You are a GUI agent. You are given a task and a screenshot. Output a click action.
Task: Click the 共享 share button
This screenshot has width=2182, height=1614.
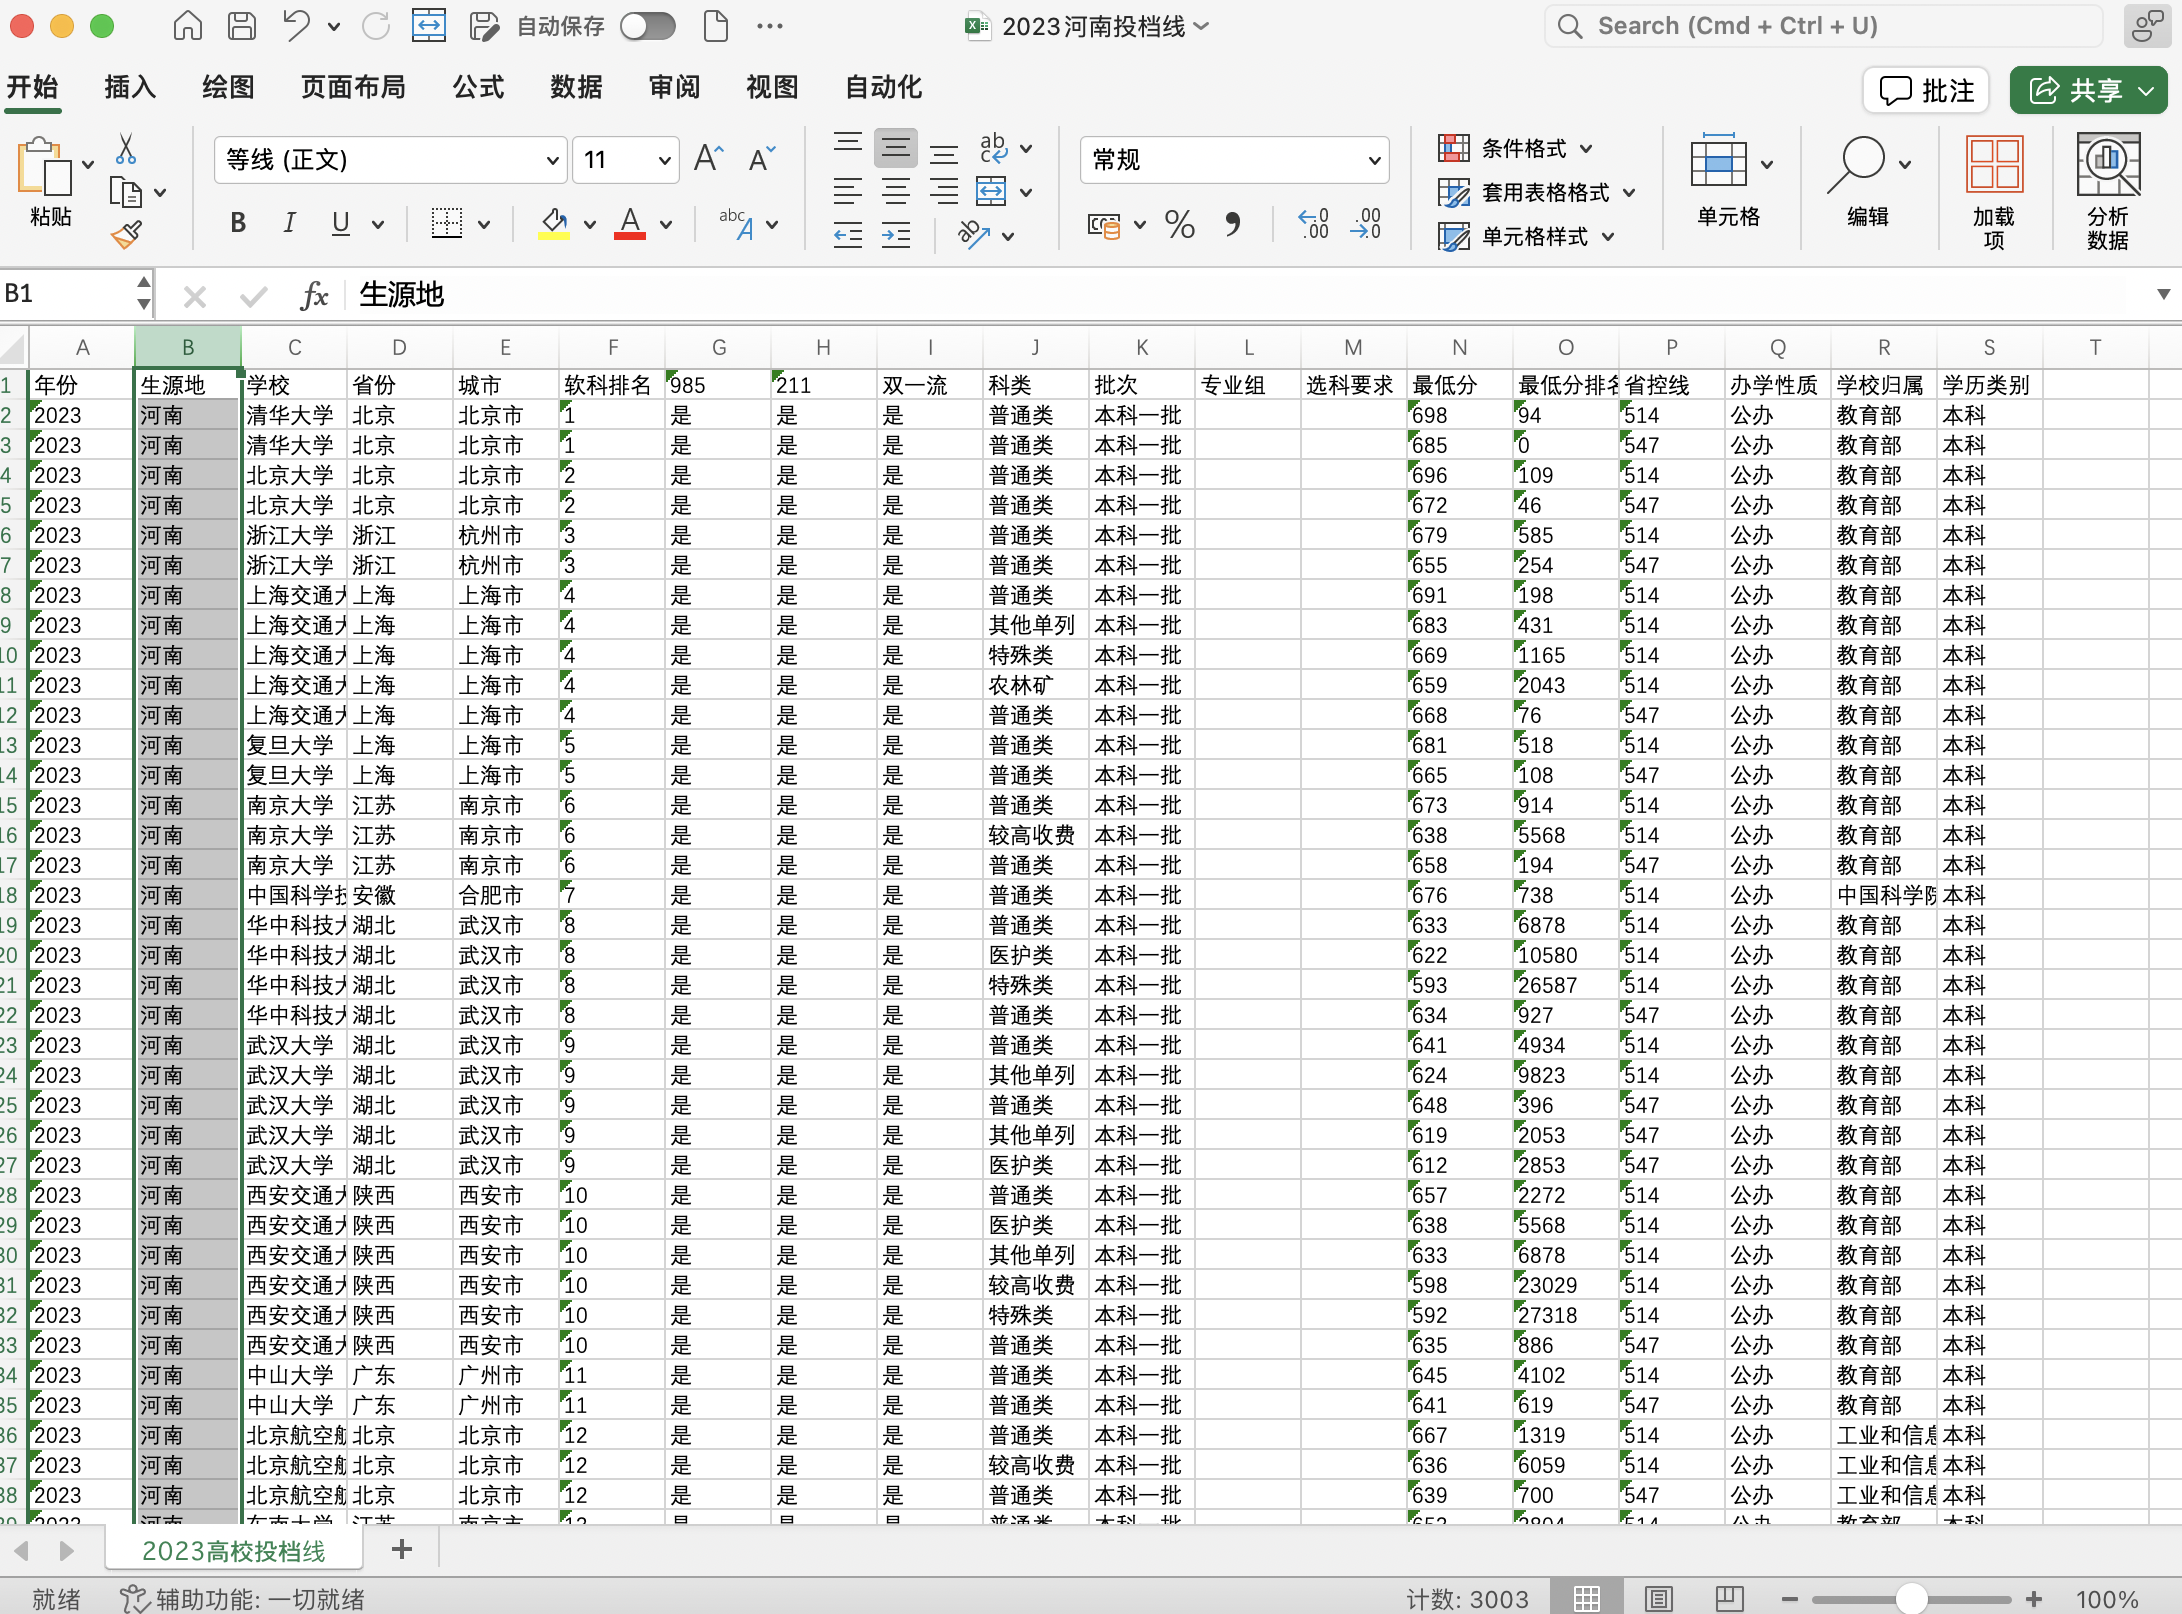tap(2088, 91)
